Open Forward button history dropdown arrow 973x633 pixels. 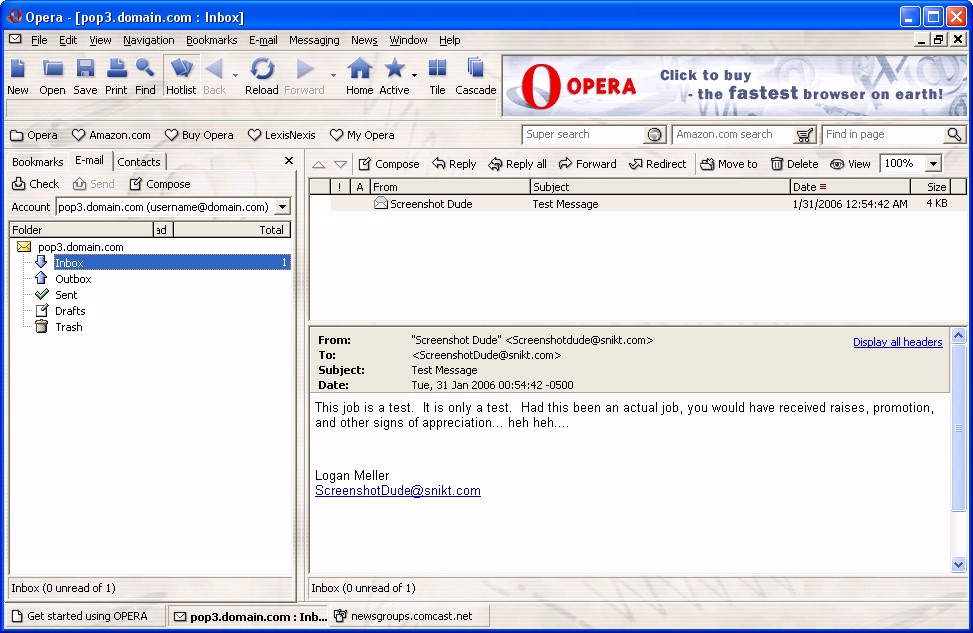click(333, 76)
